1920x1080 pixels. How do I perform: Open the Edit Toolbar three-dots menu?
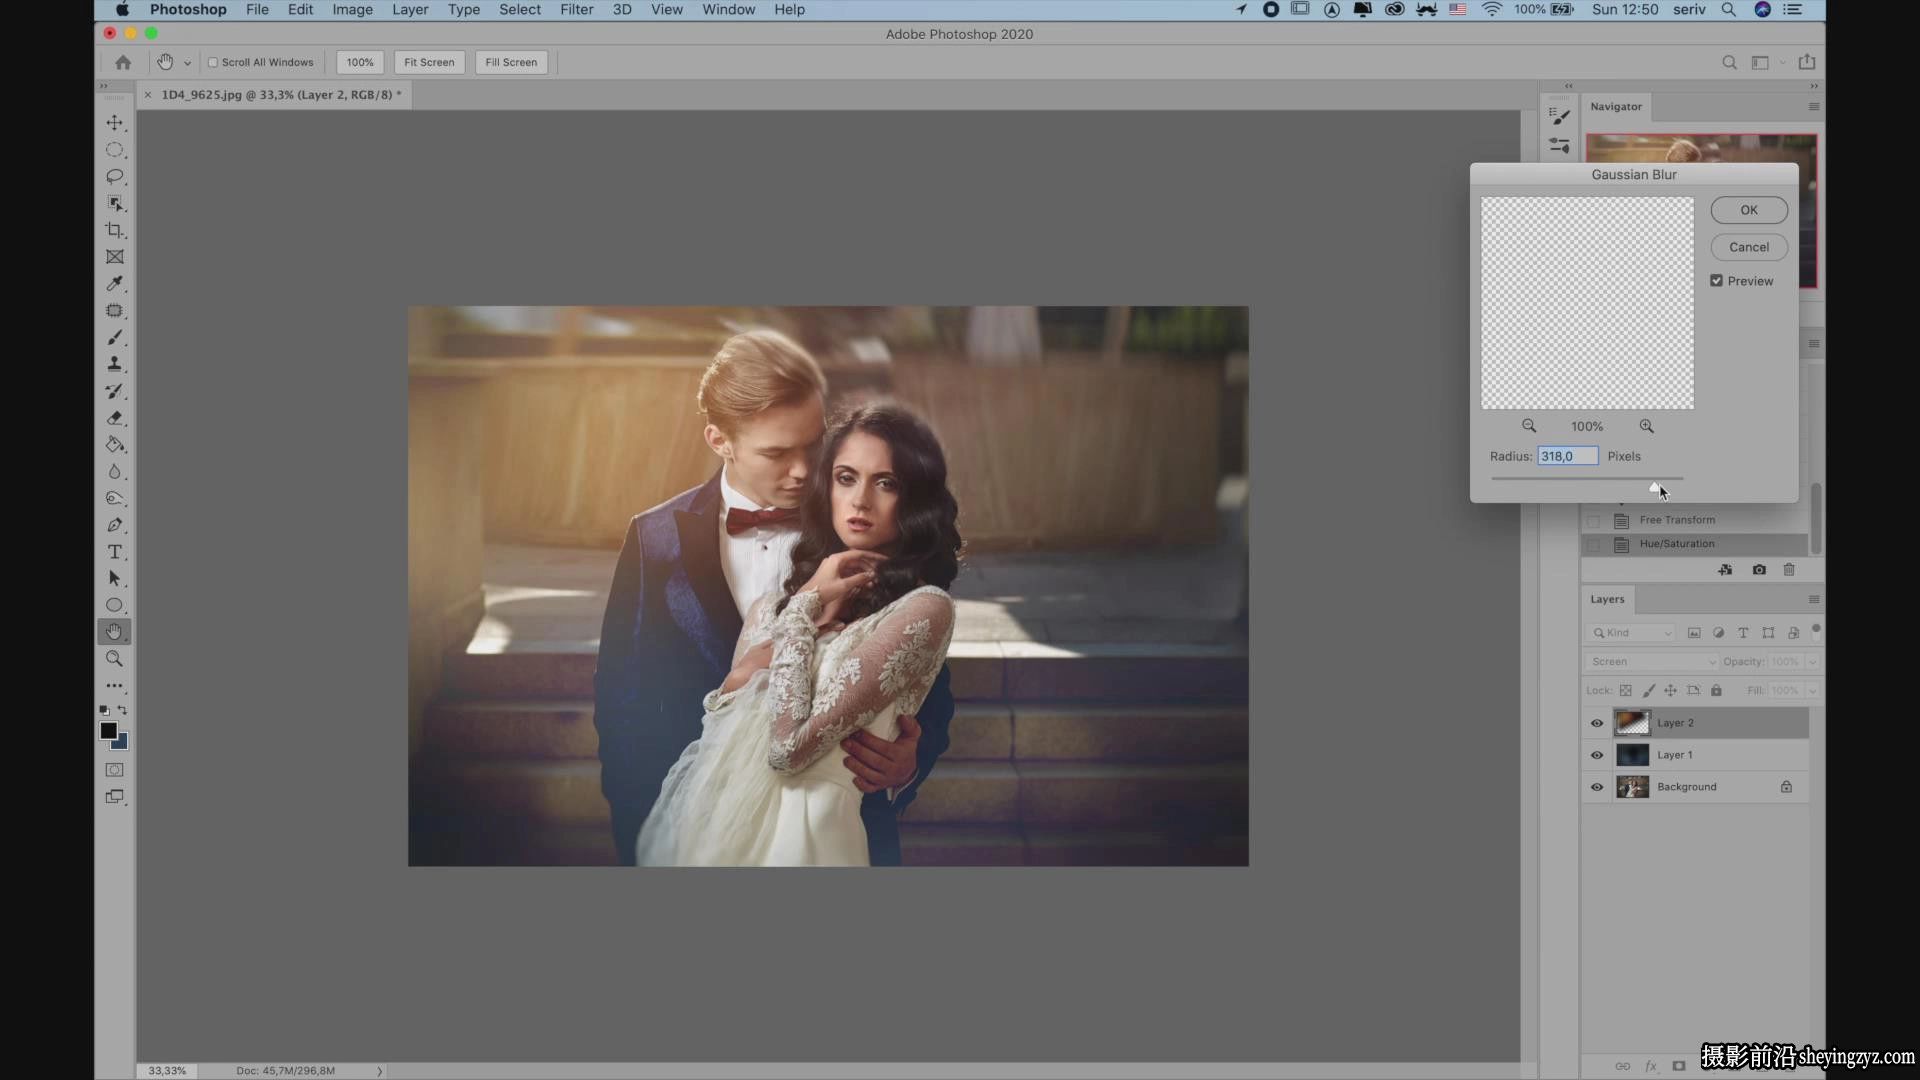[115, 686]
